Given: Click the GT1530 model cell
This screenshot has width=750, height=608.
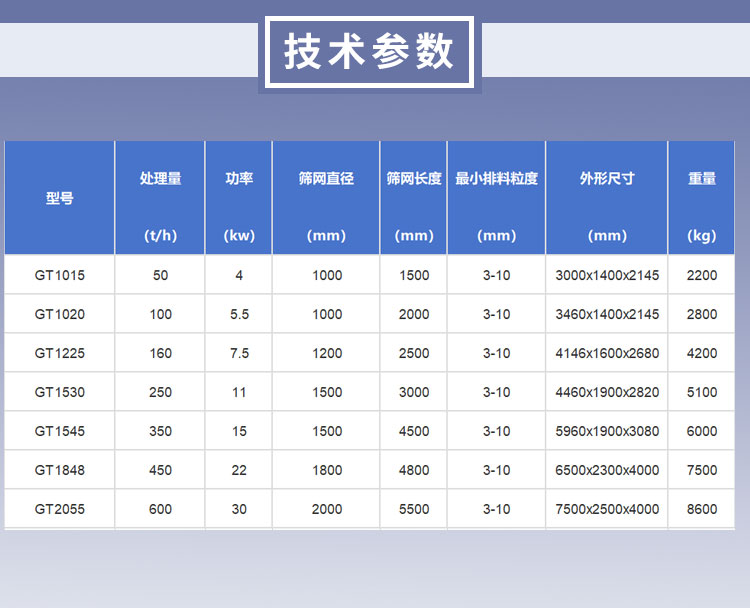Looking at the screenshot, I should point(60,392).
